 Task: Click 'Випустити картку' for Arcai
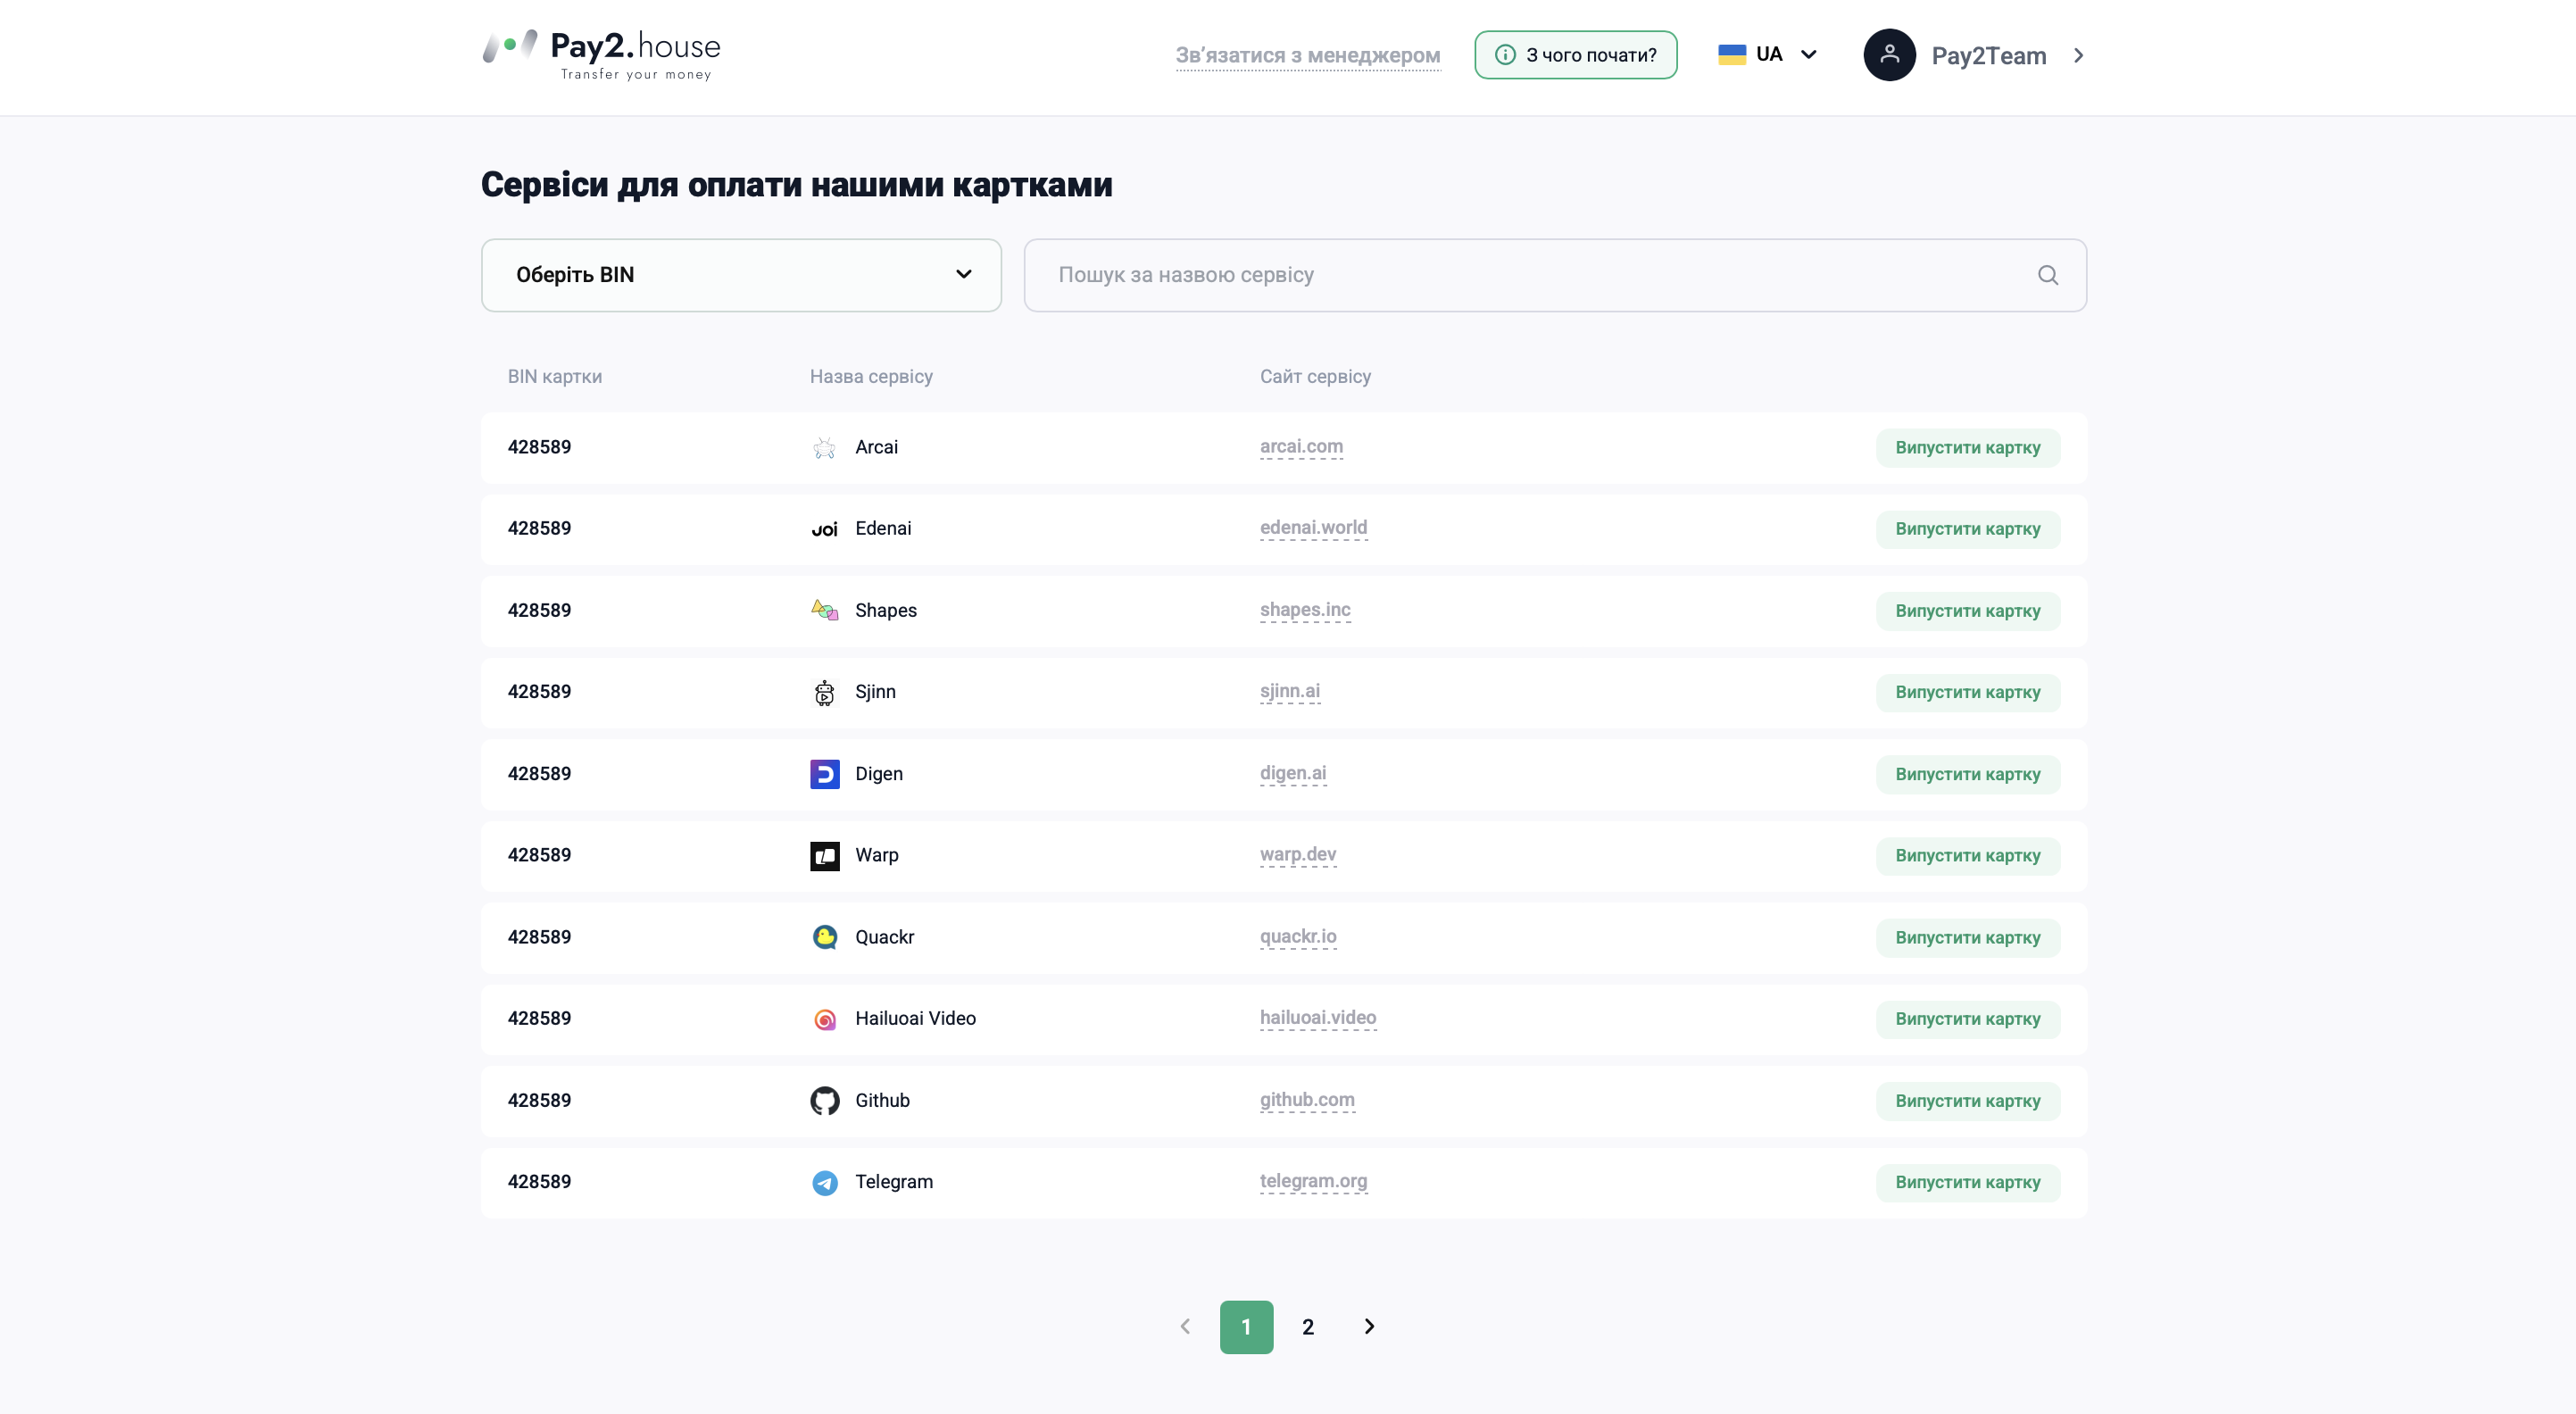coord(1967,448)
